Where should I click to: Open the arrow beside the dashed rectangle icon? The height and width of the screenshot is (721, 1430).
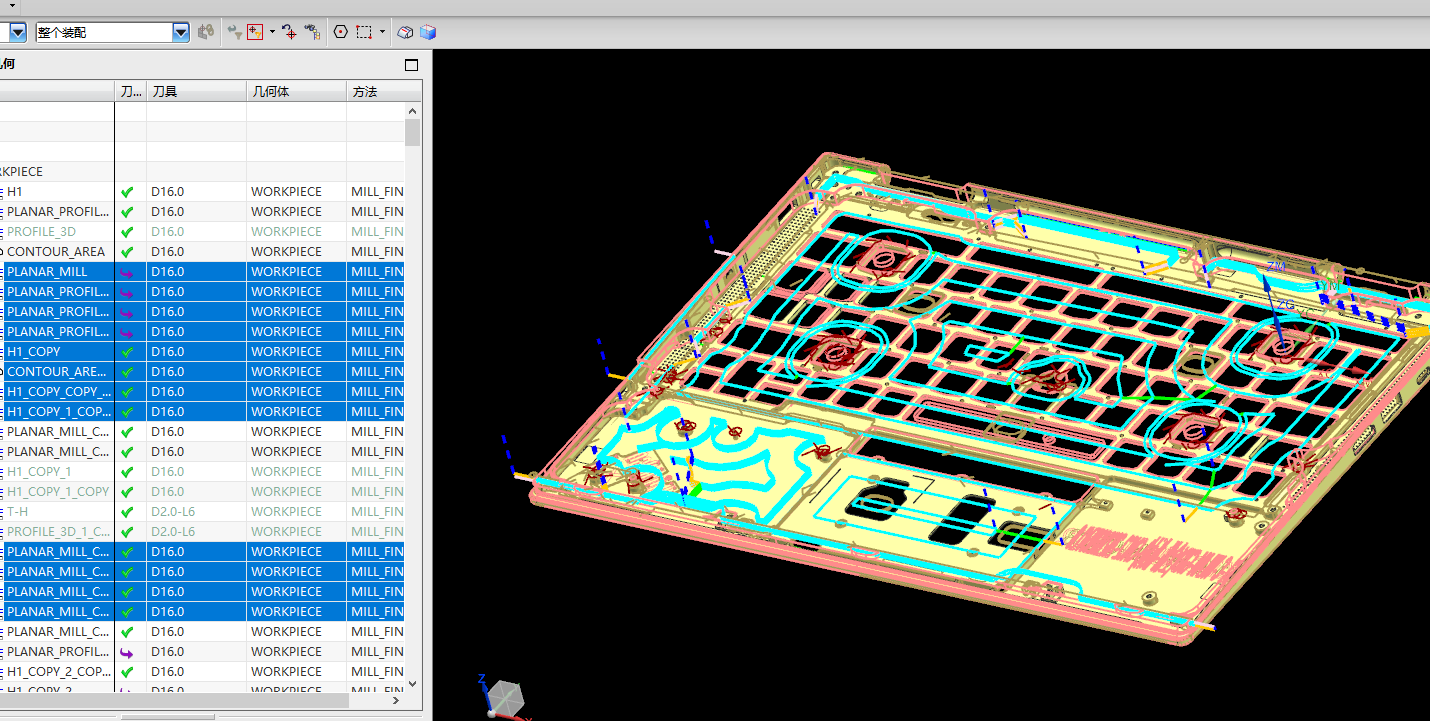pyautogui.click(x=382, y=32)
